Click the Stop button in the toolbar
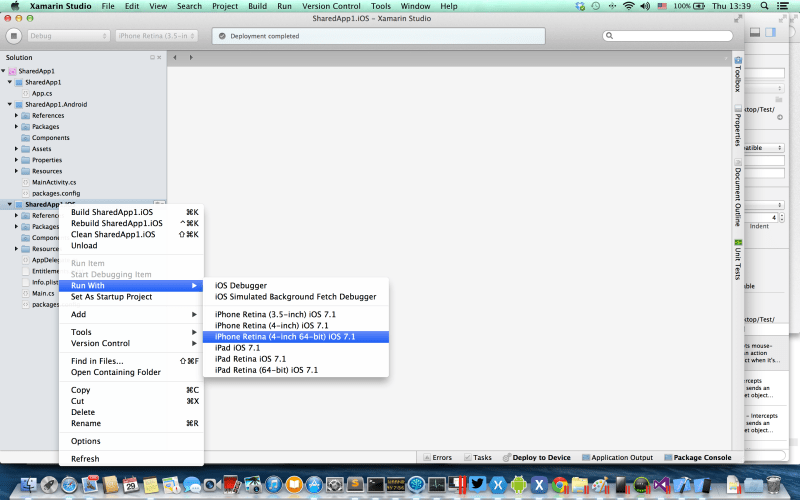Viewport: 800px width, 500px height. (14, 36)
